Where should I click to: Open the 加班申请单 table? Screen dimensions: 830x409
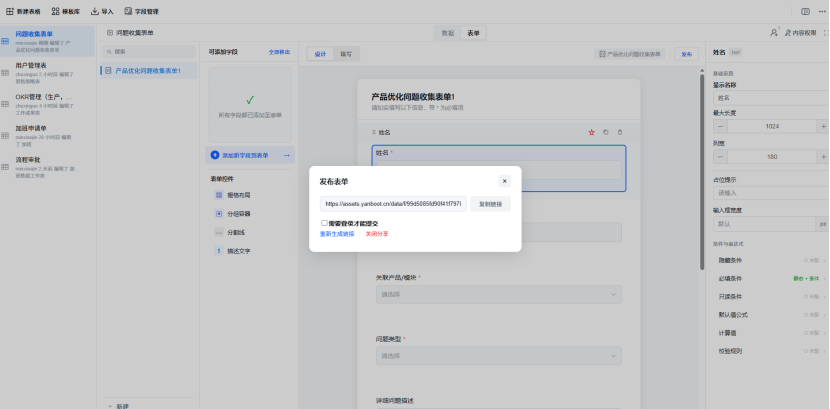click(x=48, y=136)
